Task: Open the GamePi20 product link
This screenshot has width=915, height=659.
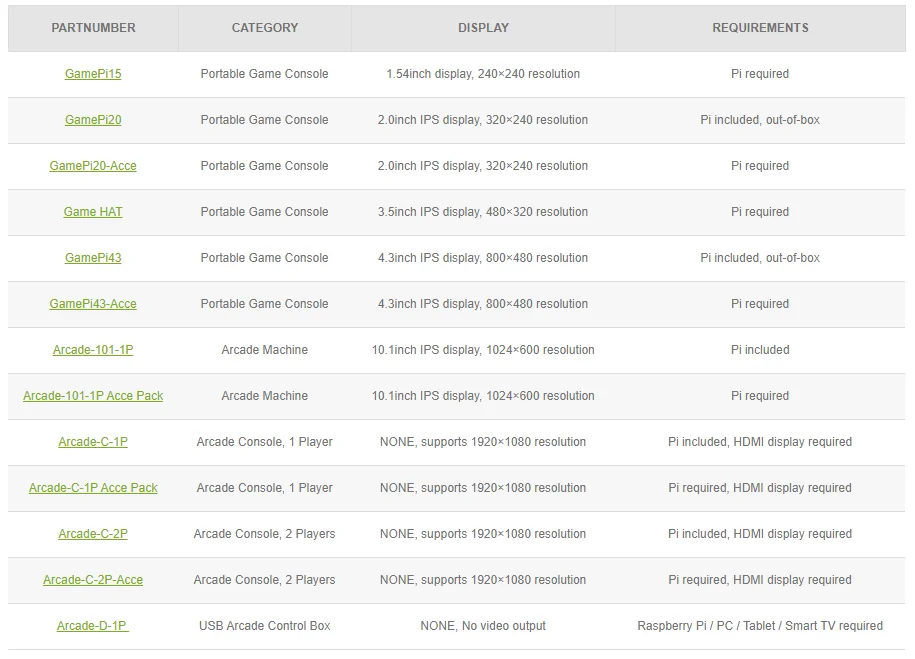Action: coord(93,120)
